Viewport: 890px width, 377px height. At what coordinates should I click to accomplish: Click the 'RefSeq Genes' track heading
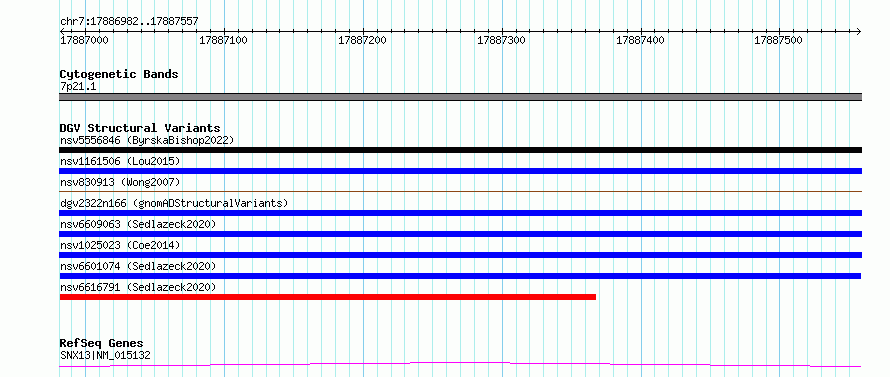point(101,344)
